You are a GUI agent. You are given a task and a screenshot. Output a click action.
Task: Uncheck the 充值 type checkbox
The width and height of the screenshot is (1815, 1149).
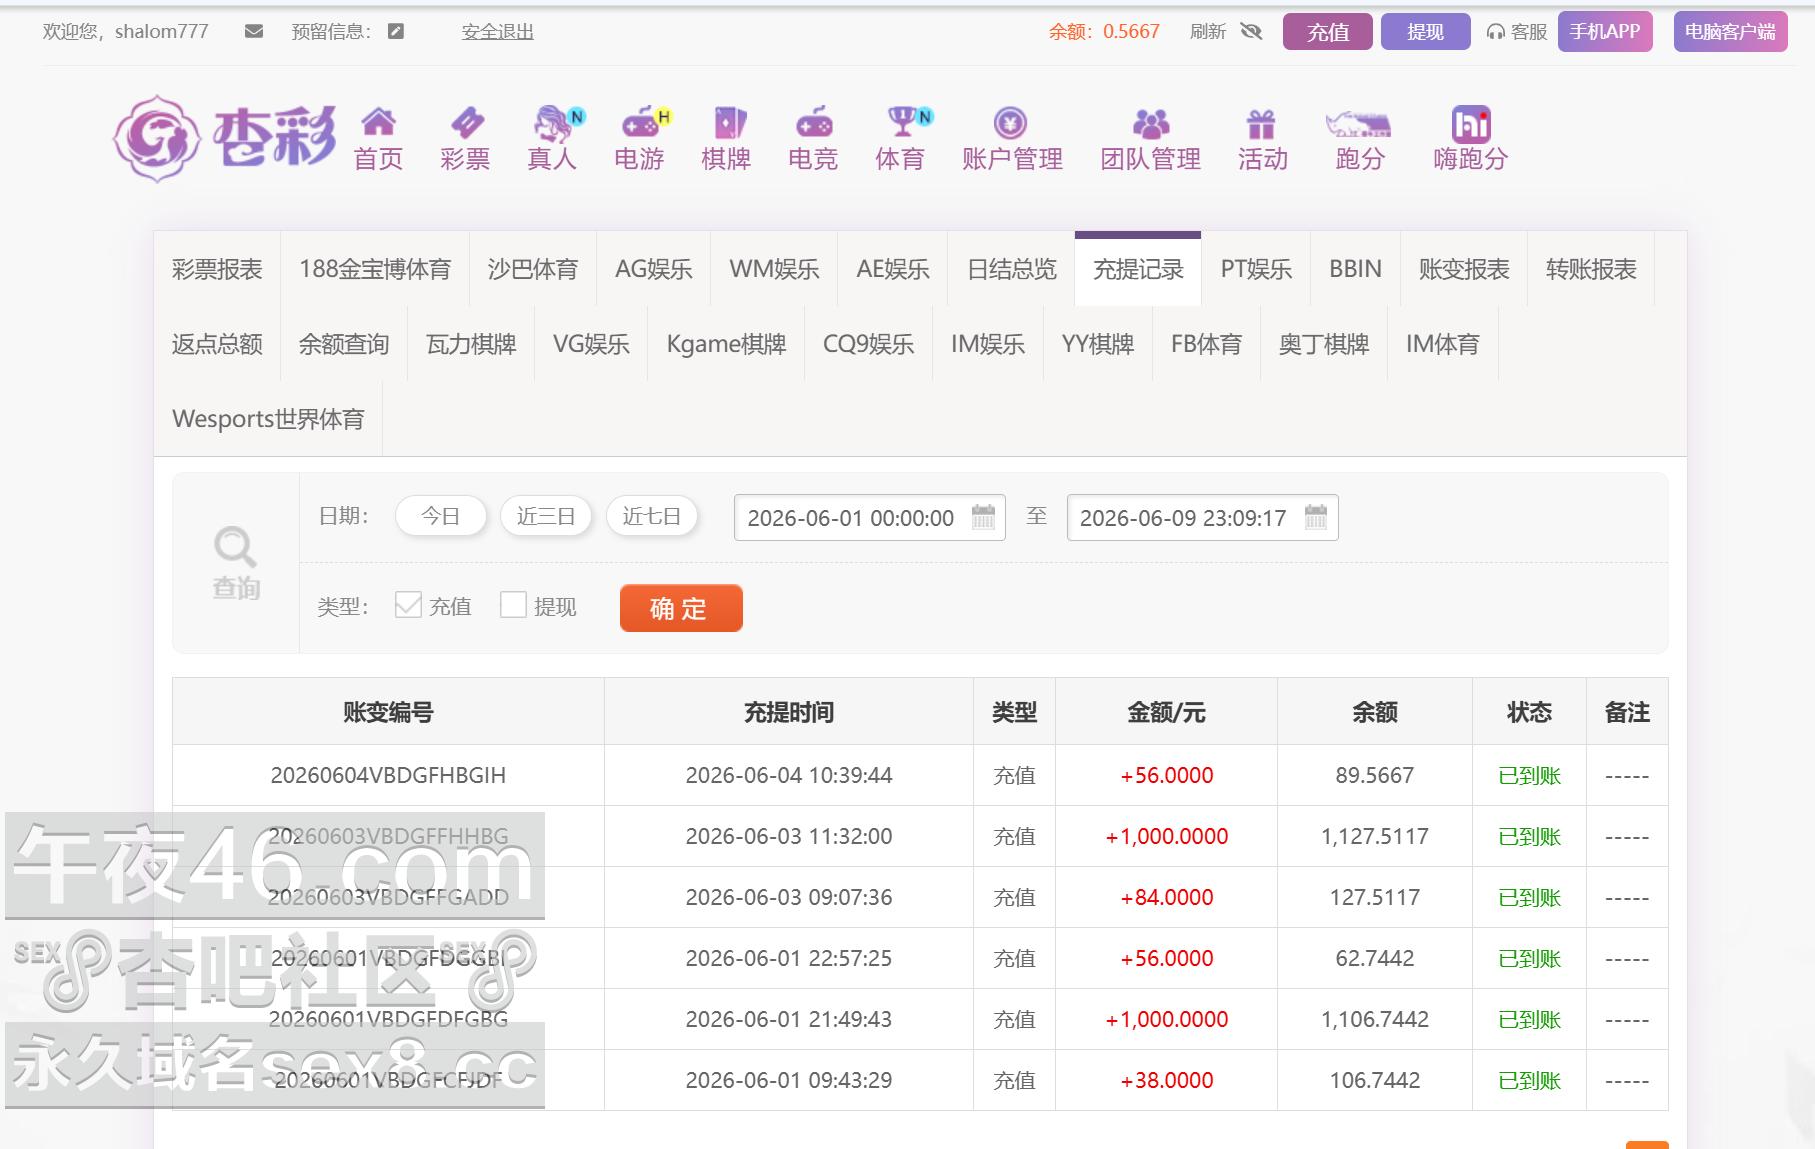point(407,605)
